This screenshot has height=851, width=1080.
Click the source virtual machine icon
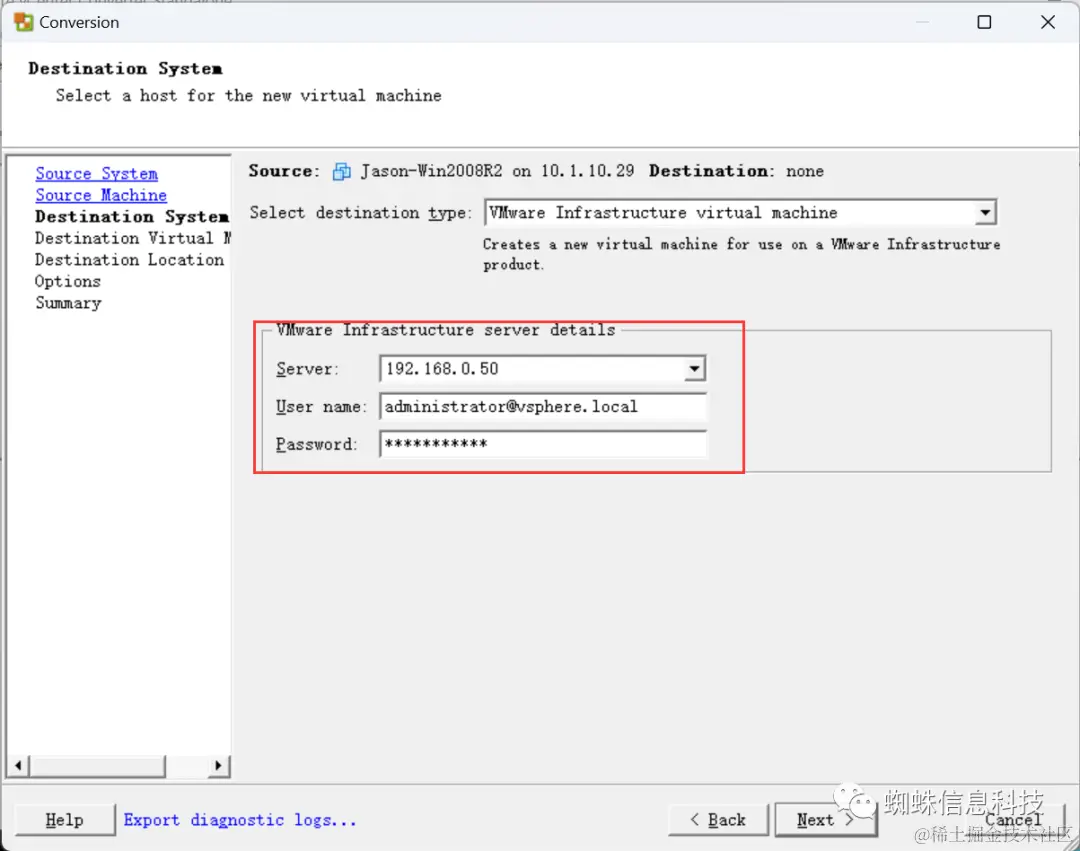(x=342, y=171)
